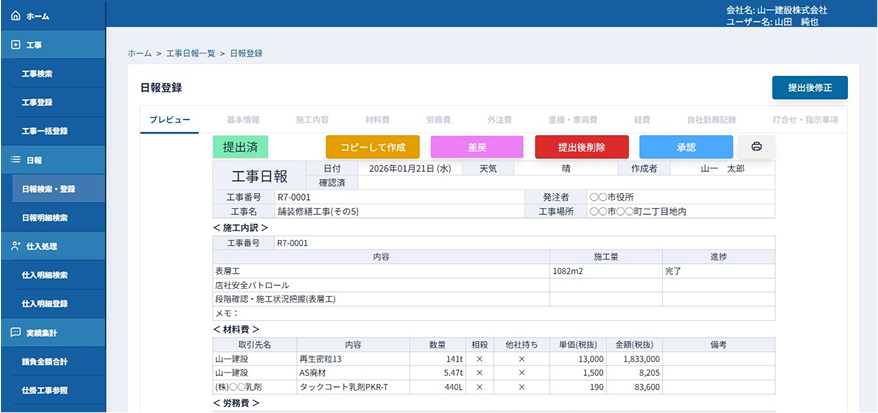
Task: Click the orange コピーして作成 button
Action: [x=372, y=147]
